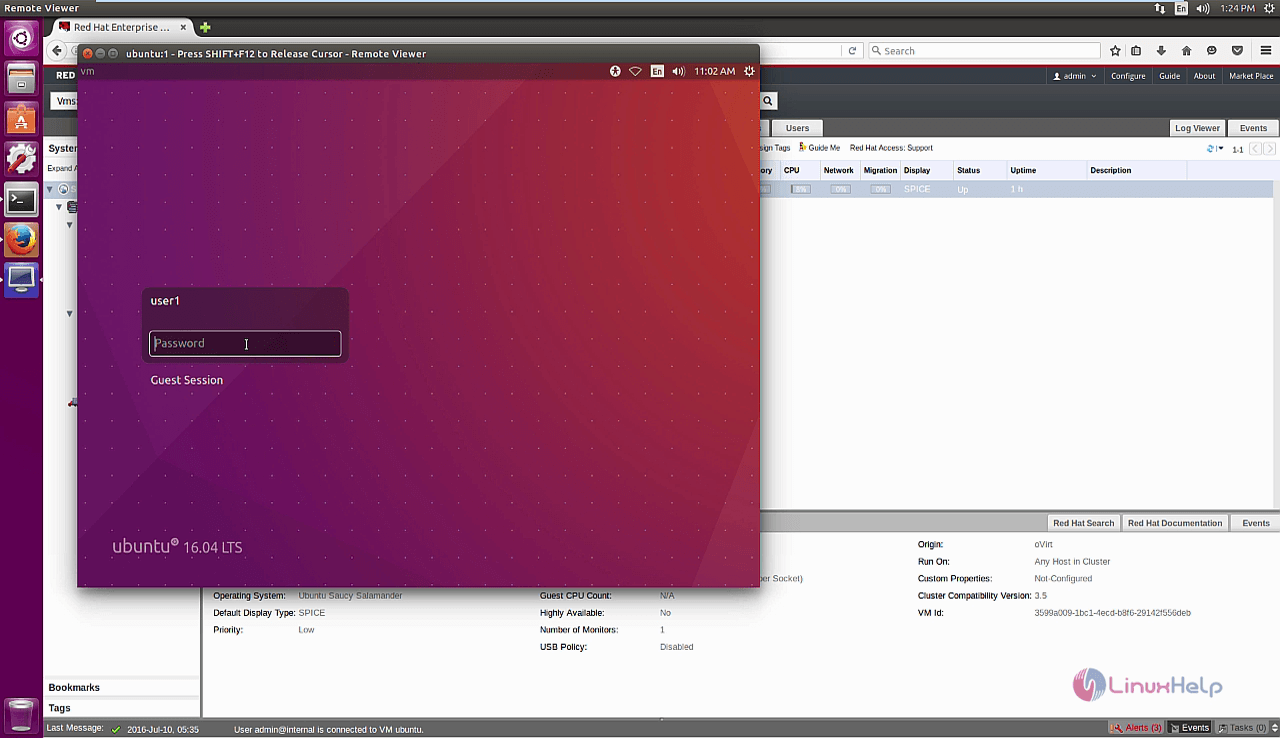The image size is (1280, 738).
Task: Open Events sub-tab in details pane
Action: (x=1256, y=523)
